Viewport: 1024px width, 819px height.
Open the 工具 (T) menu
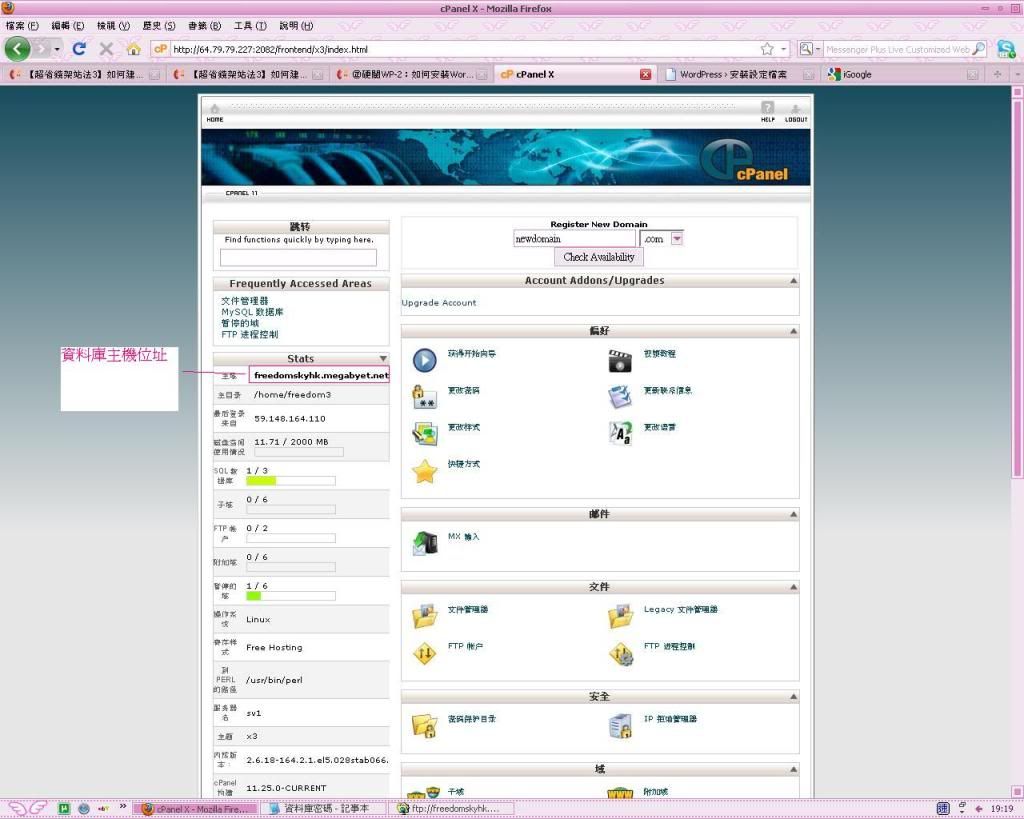[250, 25]
